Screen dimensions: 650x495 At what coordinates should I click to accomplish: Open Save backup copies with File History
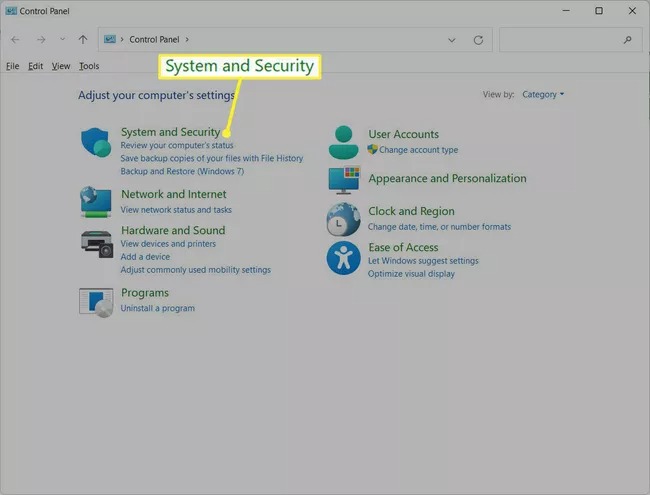[212, 158]
